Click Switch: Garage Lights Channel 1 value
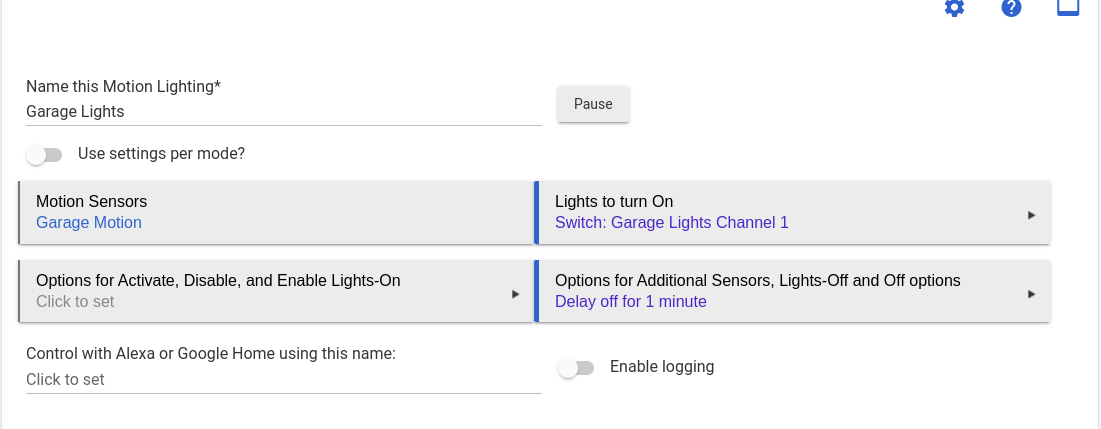The width and height of the screenshot is (1101, 429). click(671, 223)
